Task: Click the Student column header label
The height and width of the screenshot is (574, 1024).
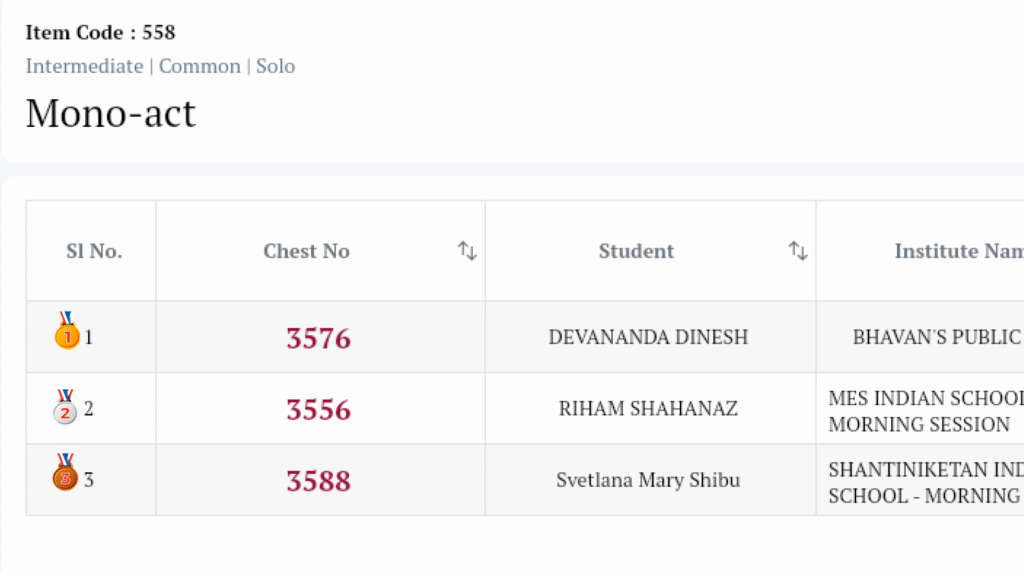Action: point(636,251)
